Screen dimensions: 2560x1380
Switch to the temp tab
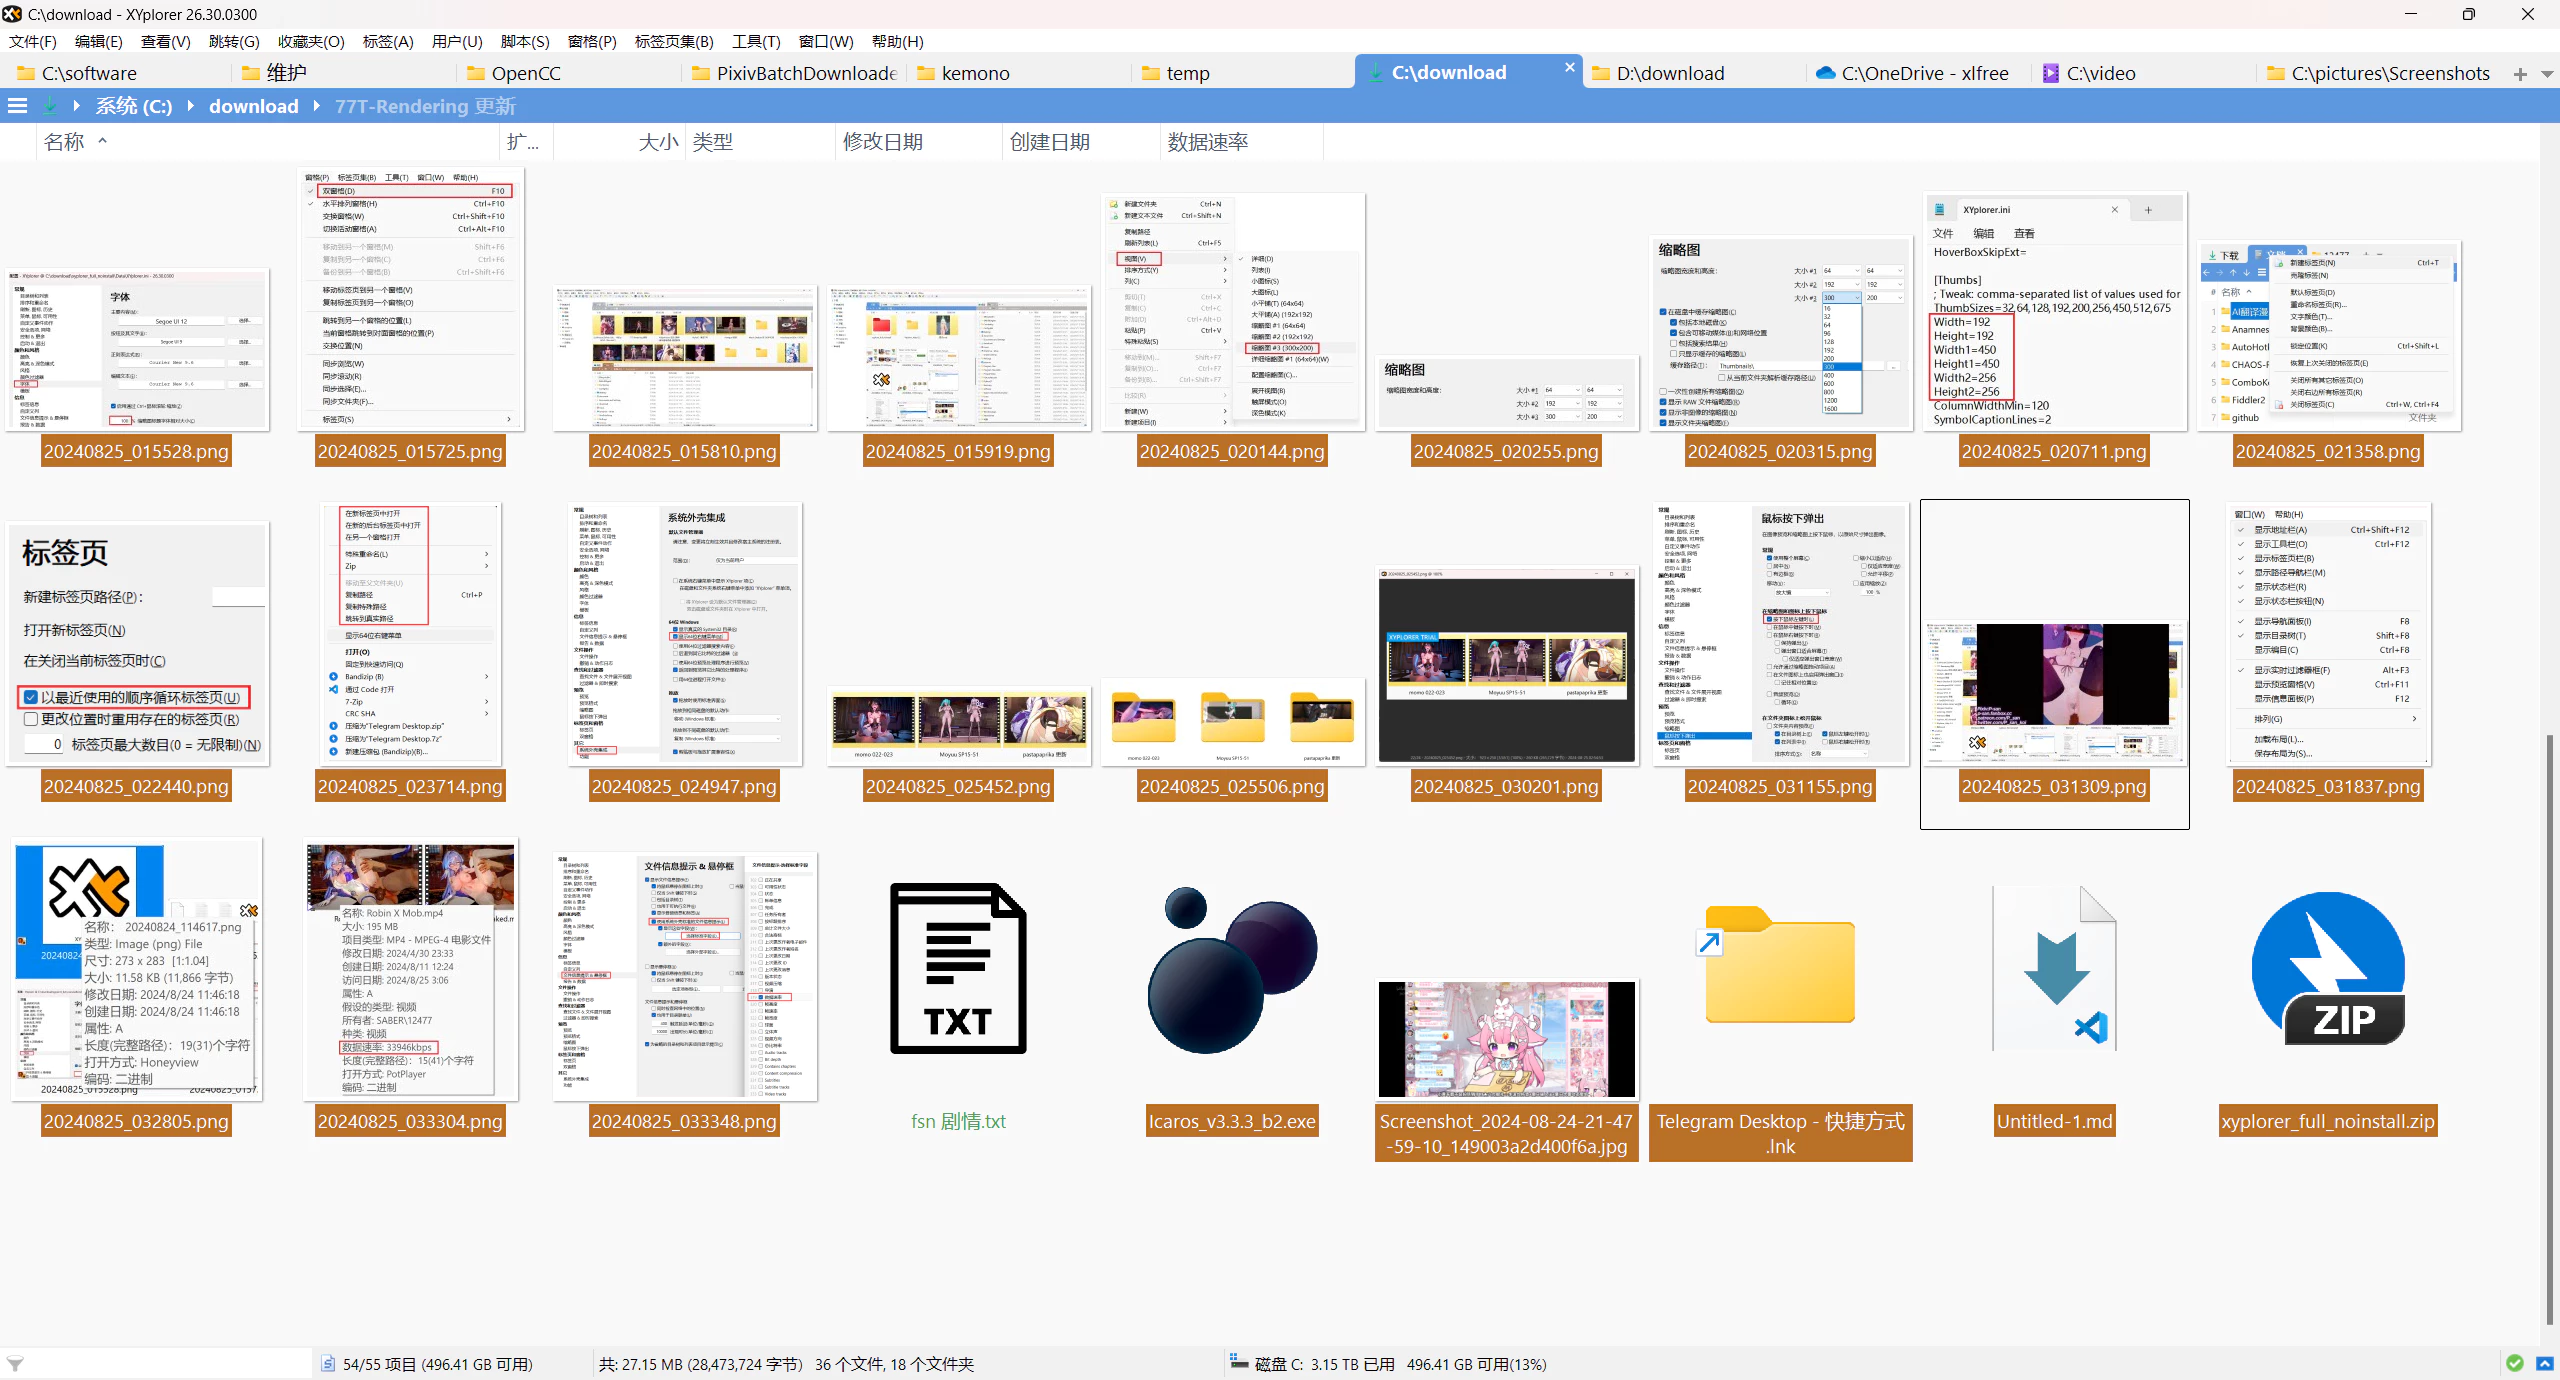[1242, 73]
